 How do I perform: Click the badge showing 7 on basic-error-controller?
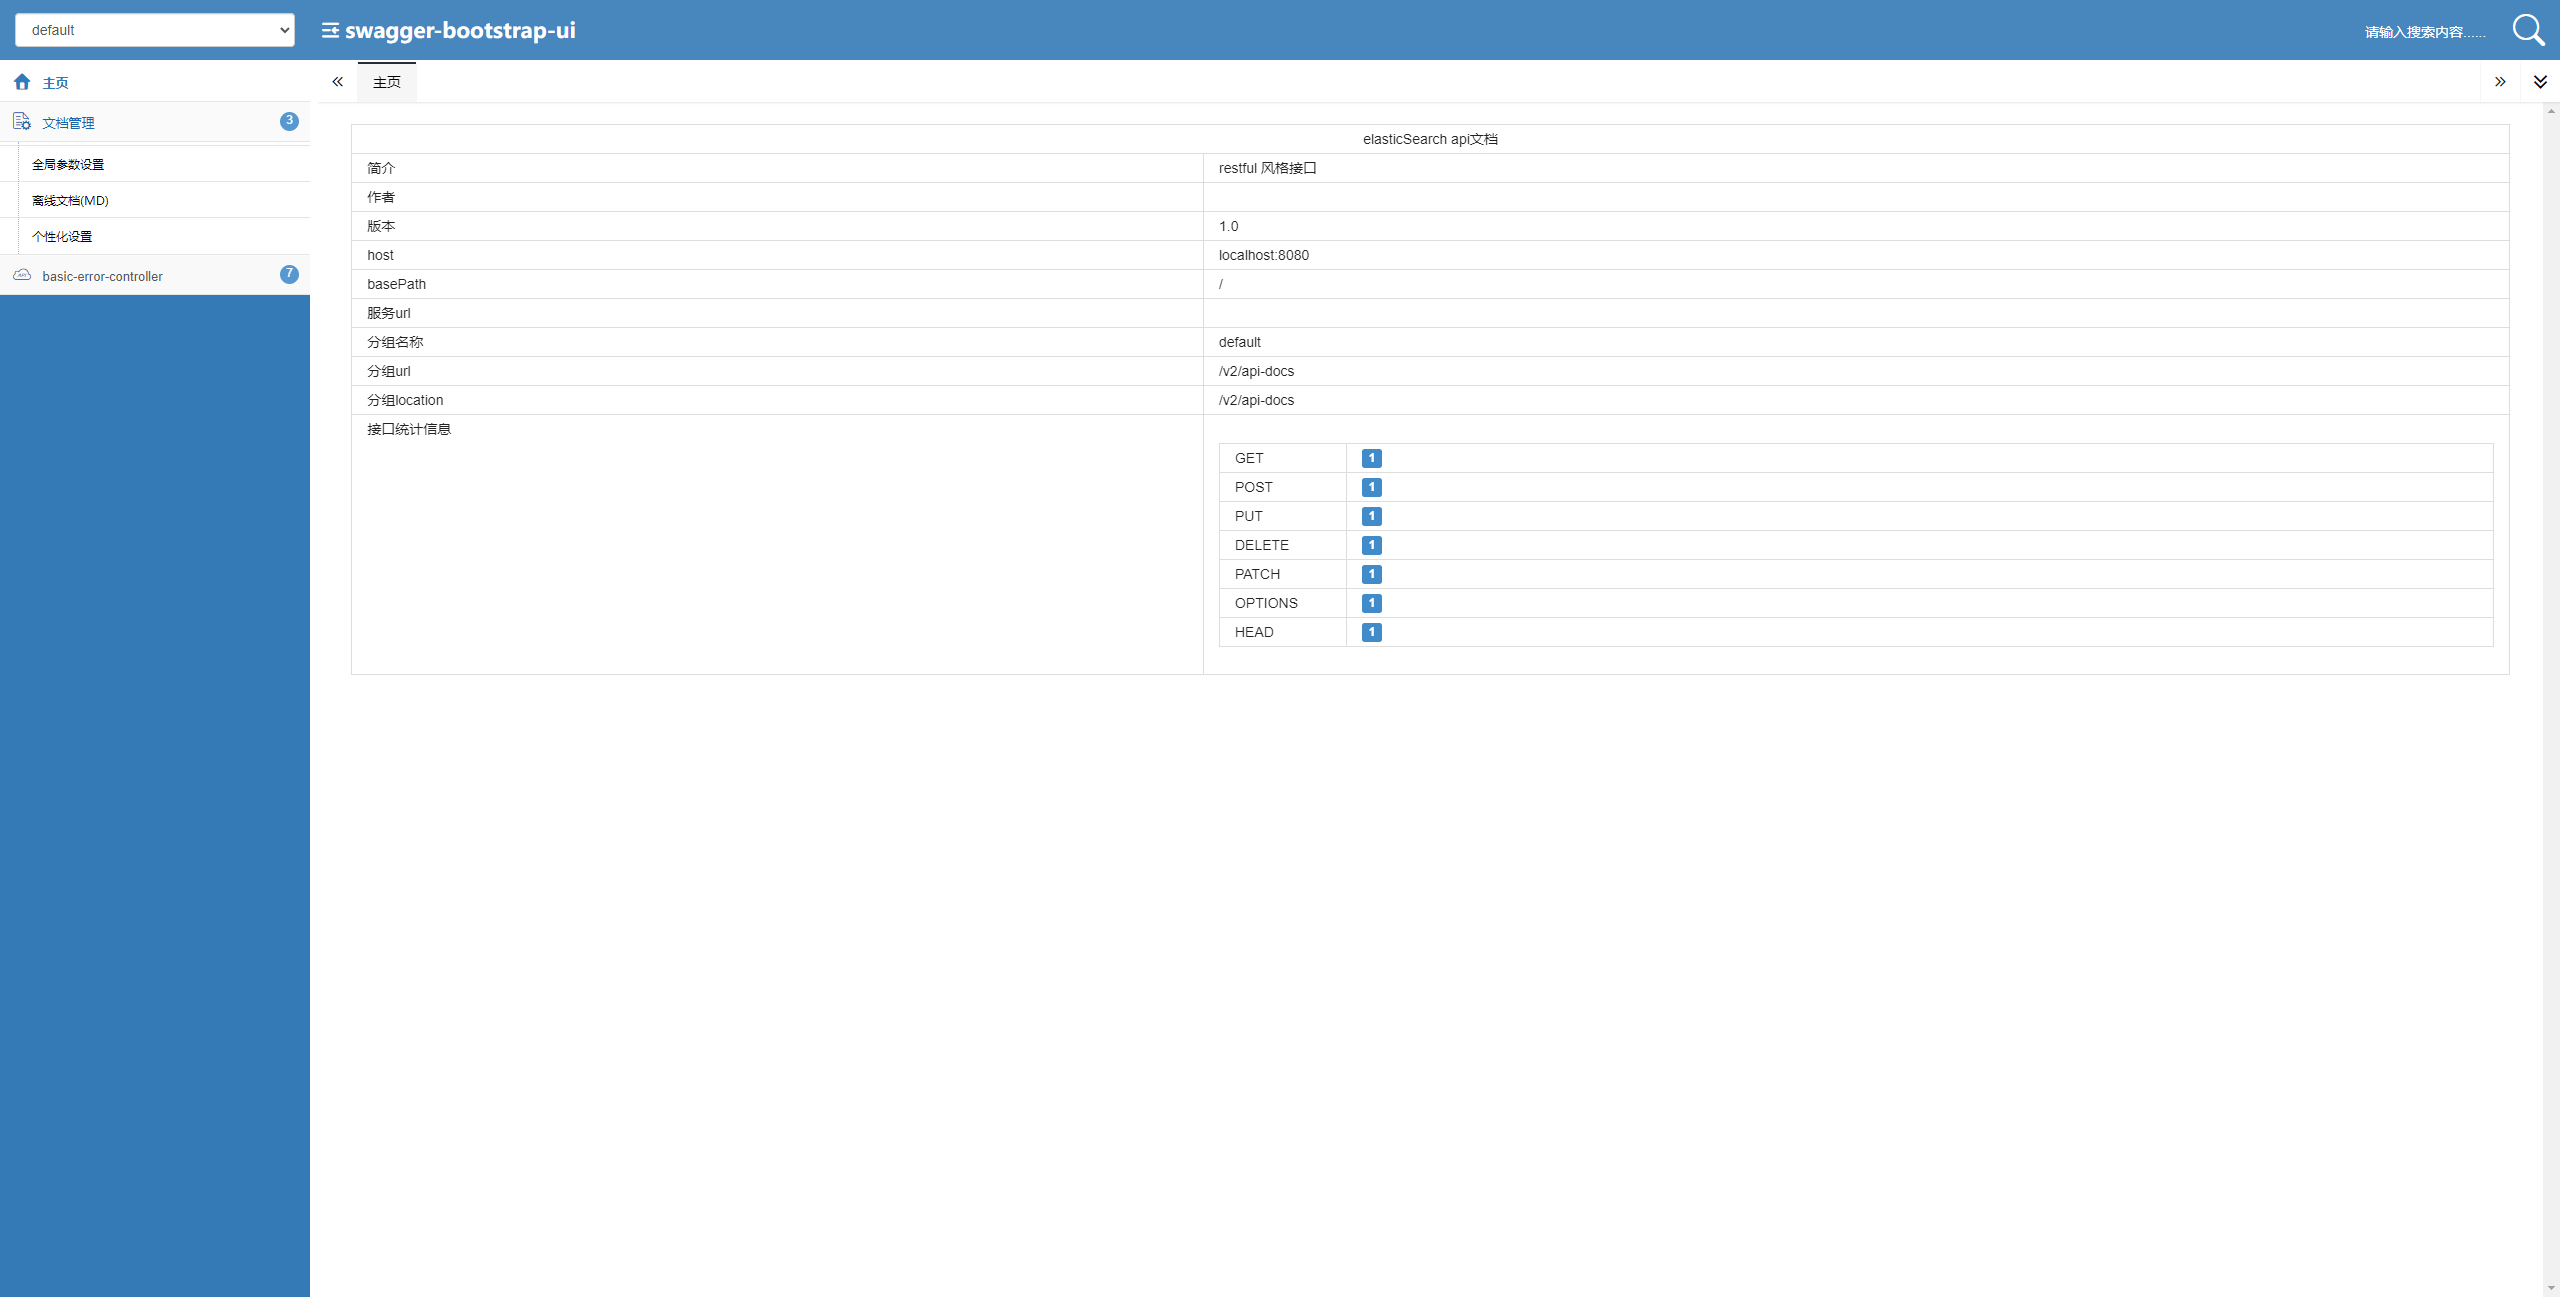289,273
